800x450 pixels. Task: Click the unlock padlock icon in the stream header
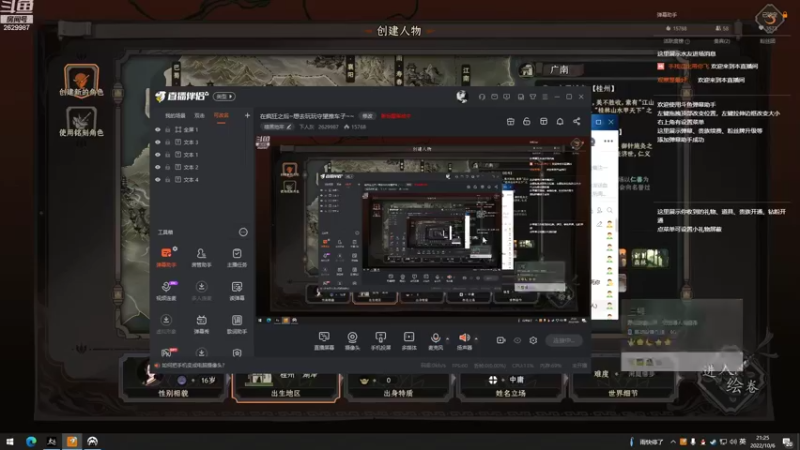point(527,121)
